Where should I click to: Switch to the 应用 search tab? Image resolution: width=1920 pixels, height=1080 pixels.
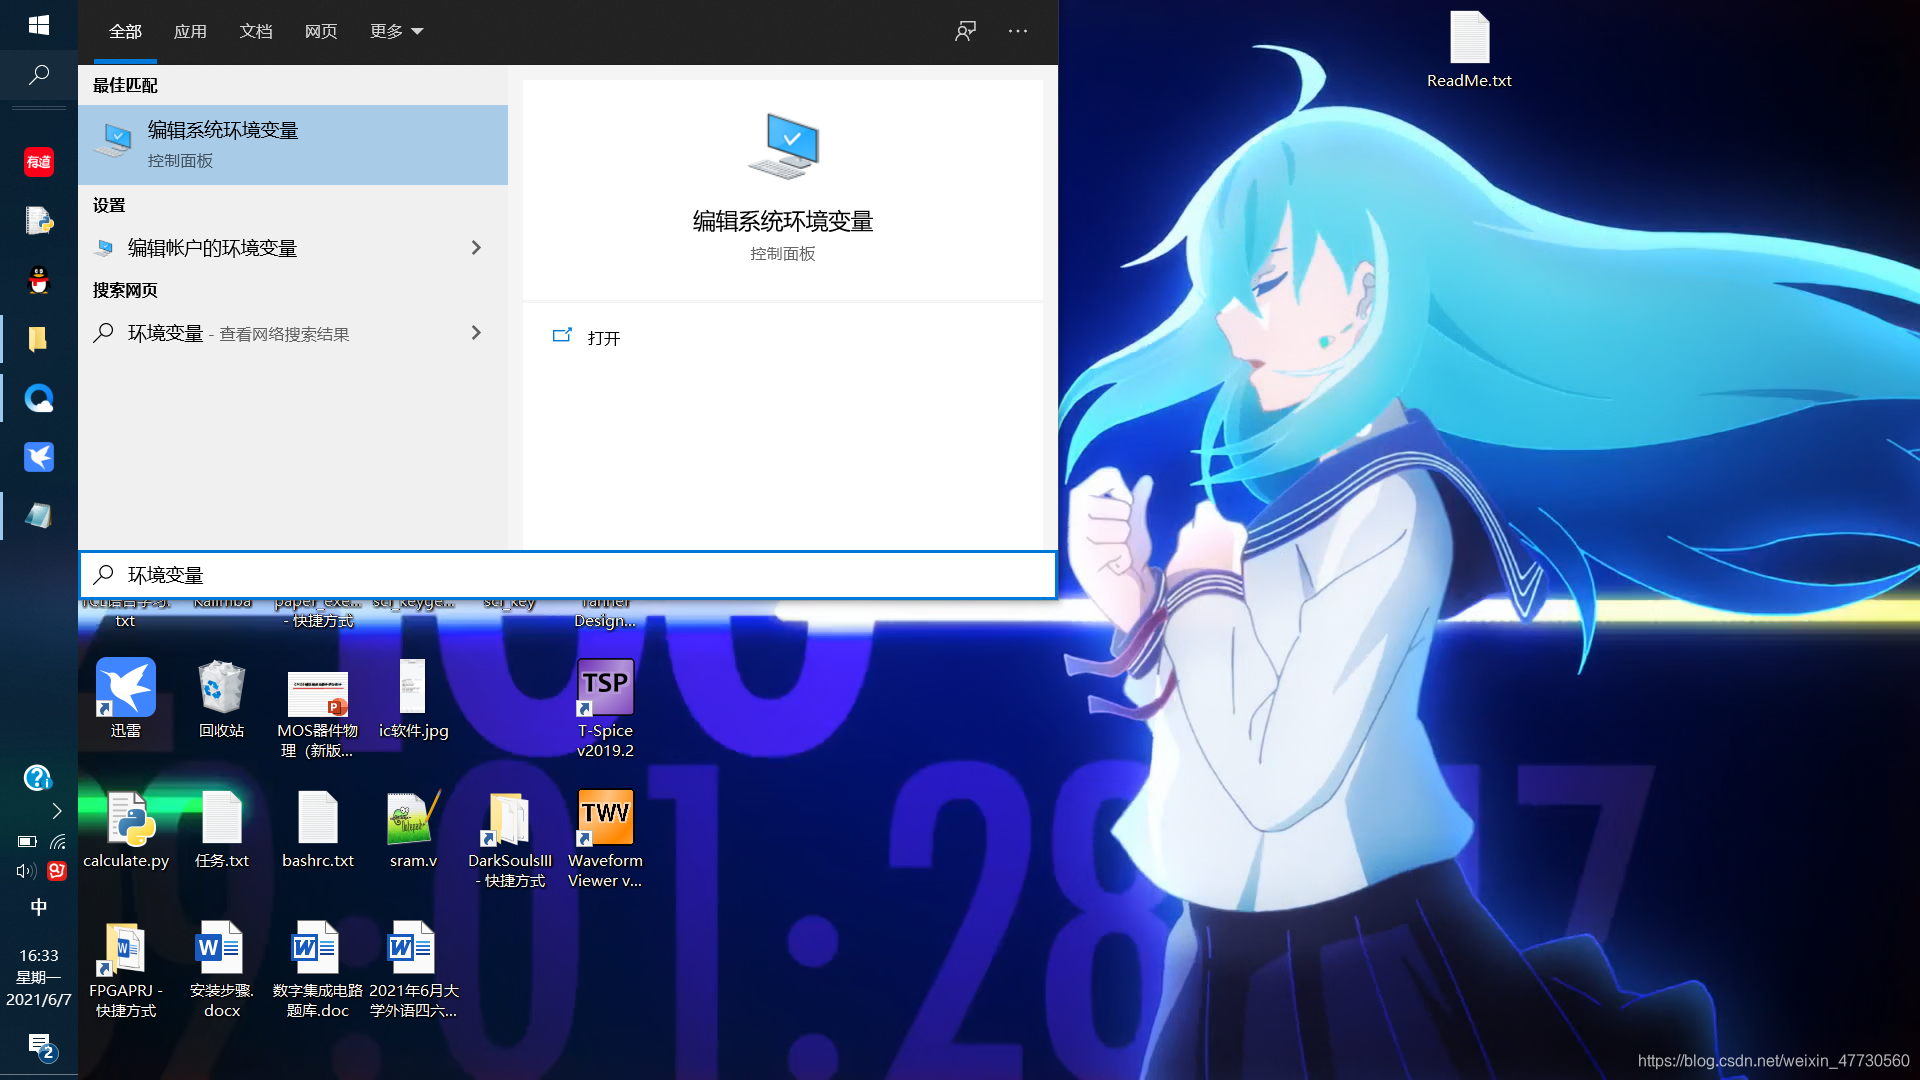(x=190, y=32)
